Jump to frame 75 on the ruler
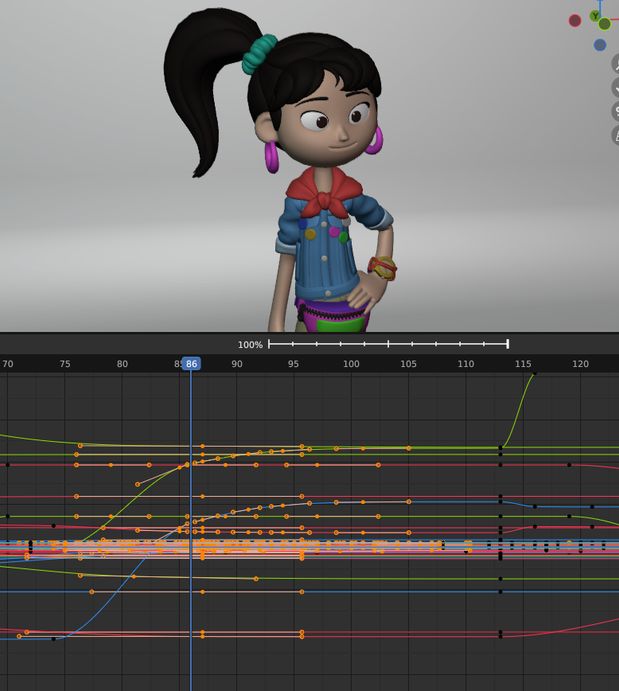This screenshot has height=691, width=619. 65,364
